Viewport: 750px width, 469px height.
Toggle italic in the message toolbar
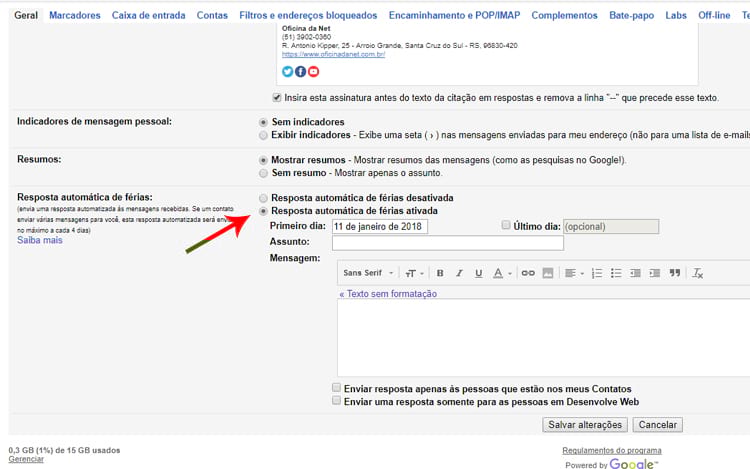click(459, 273)
